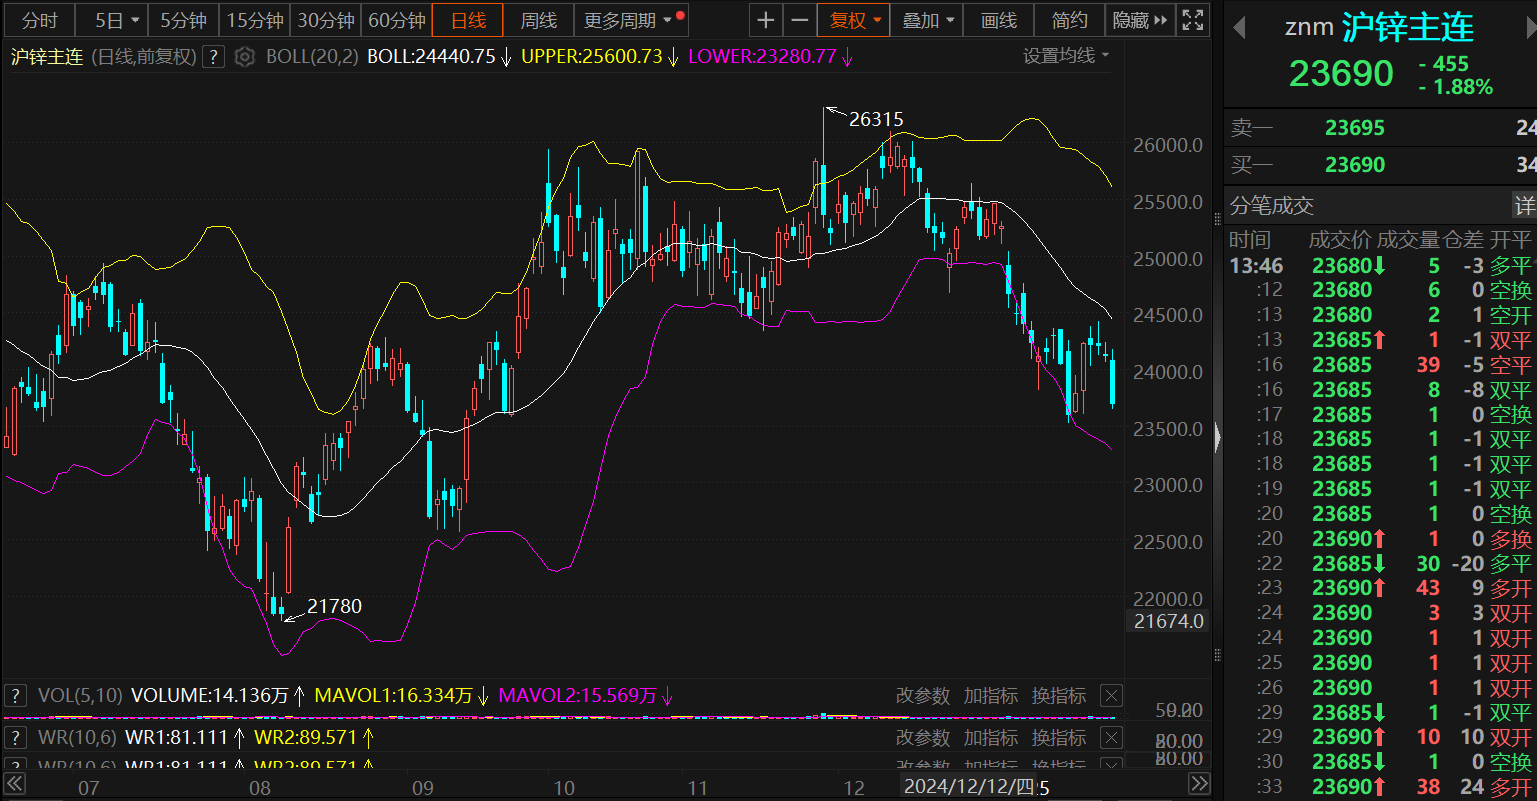
Task: Select the 15分钟 period tab
Action: [x=255, y=20]
